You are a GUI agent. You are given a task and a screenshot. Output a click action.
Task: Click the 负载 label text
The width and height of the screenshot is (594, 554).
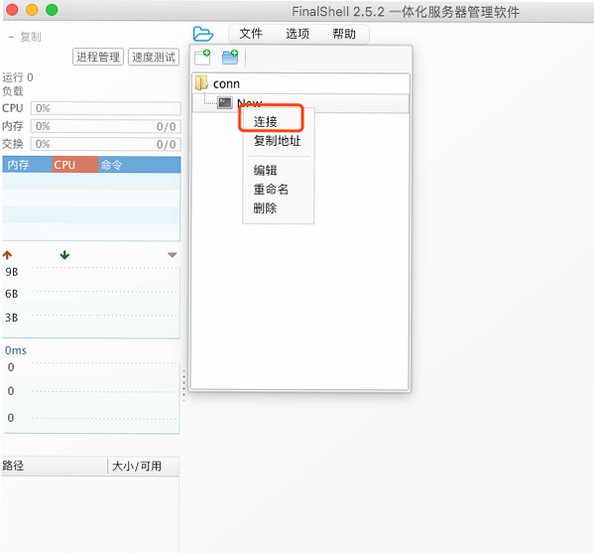pyautogui.click(x=13, y=91)
